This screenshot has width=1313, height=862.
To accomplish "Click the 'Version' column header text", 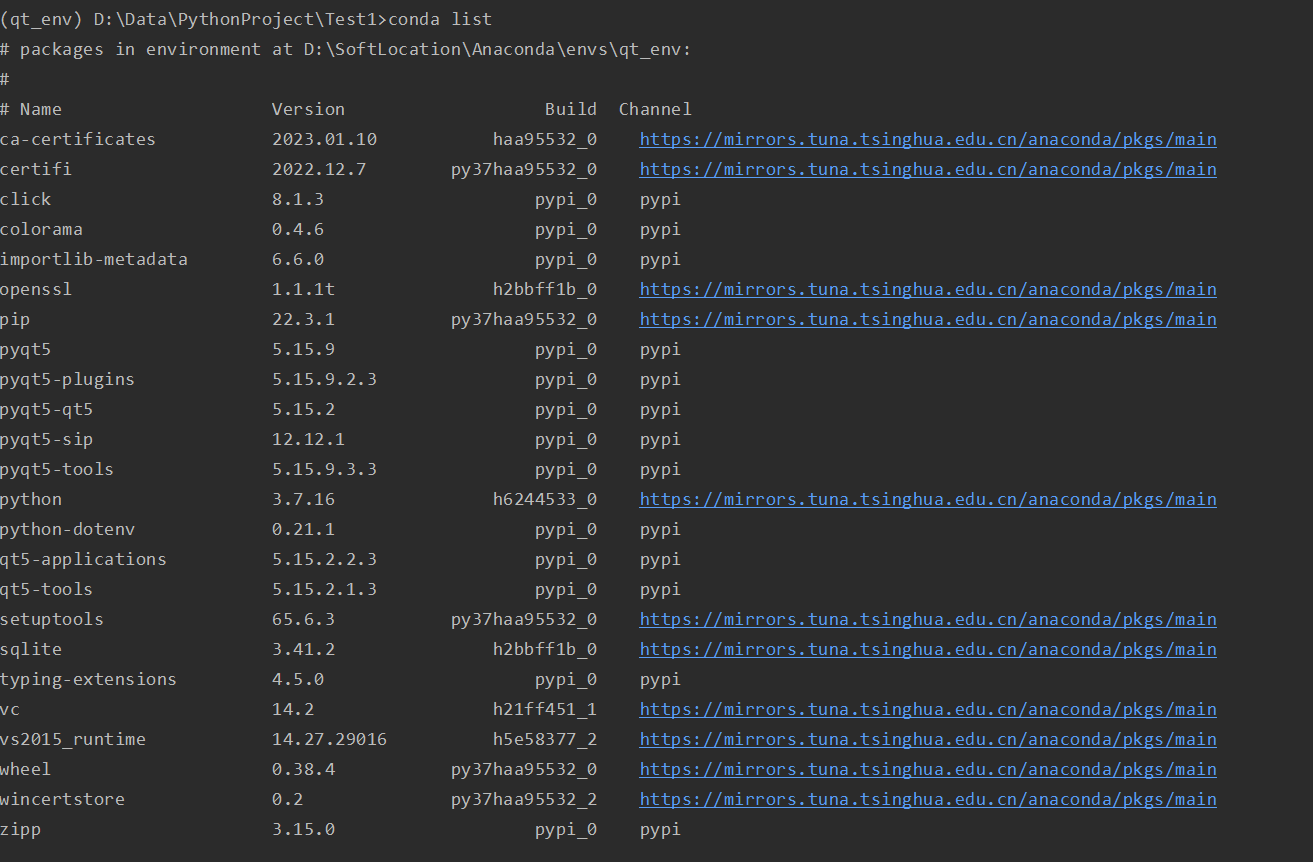I will (308, 109).
